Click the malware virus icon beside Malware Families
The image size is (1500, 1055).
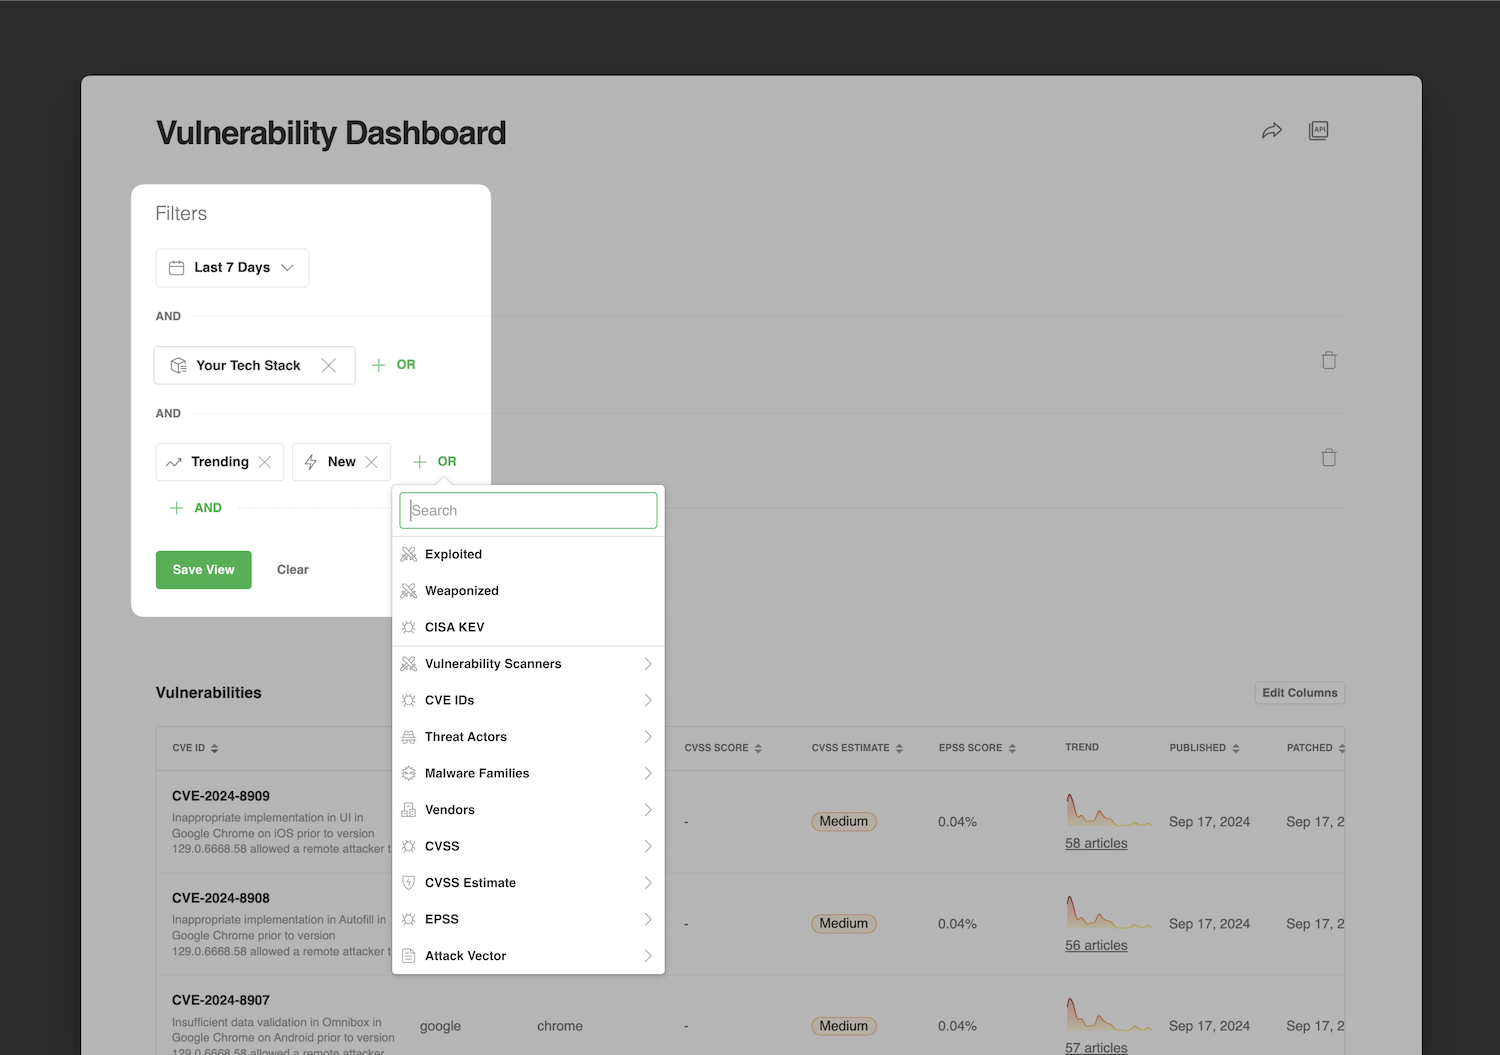point(409,773)
